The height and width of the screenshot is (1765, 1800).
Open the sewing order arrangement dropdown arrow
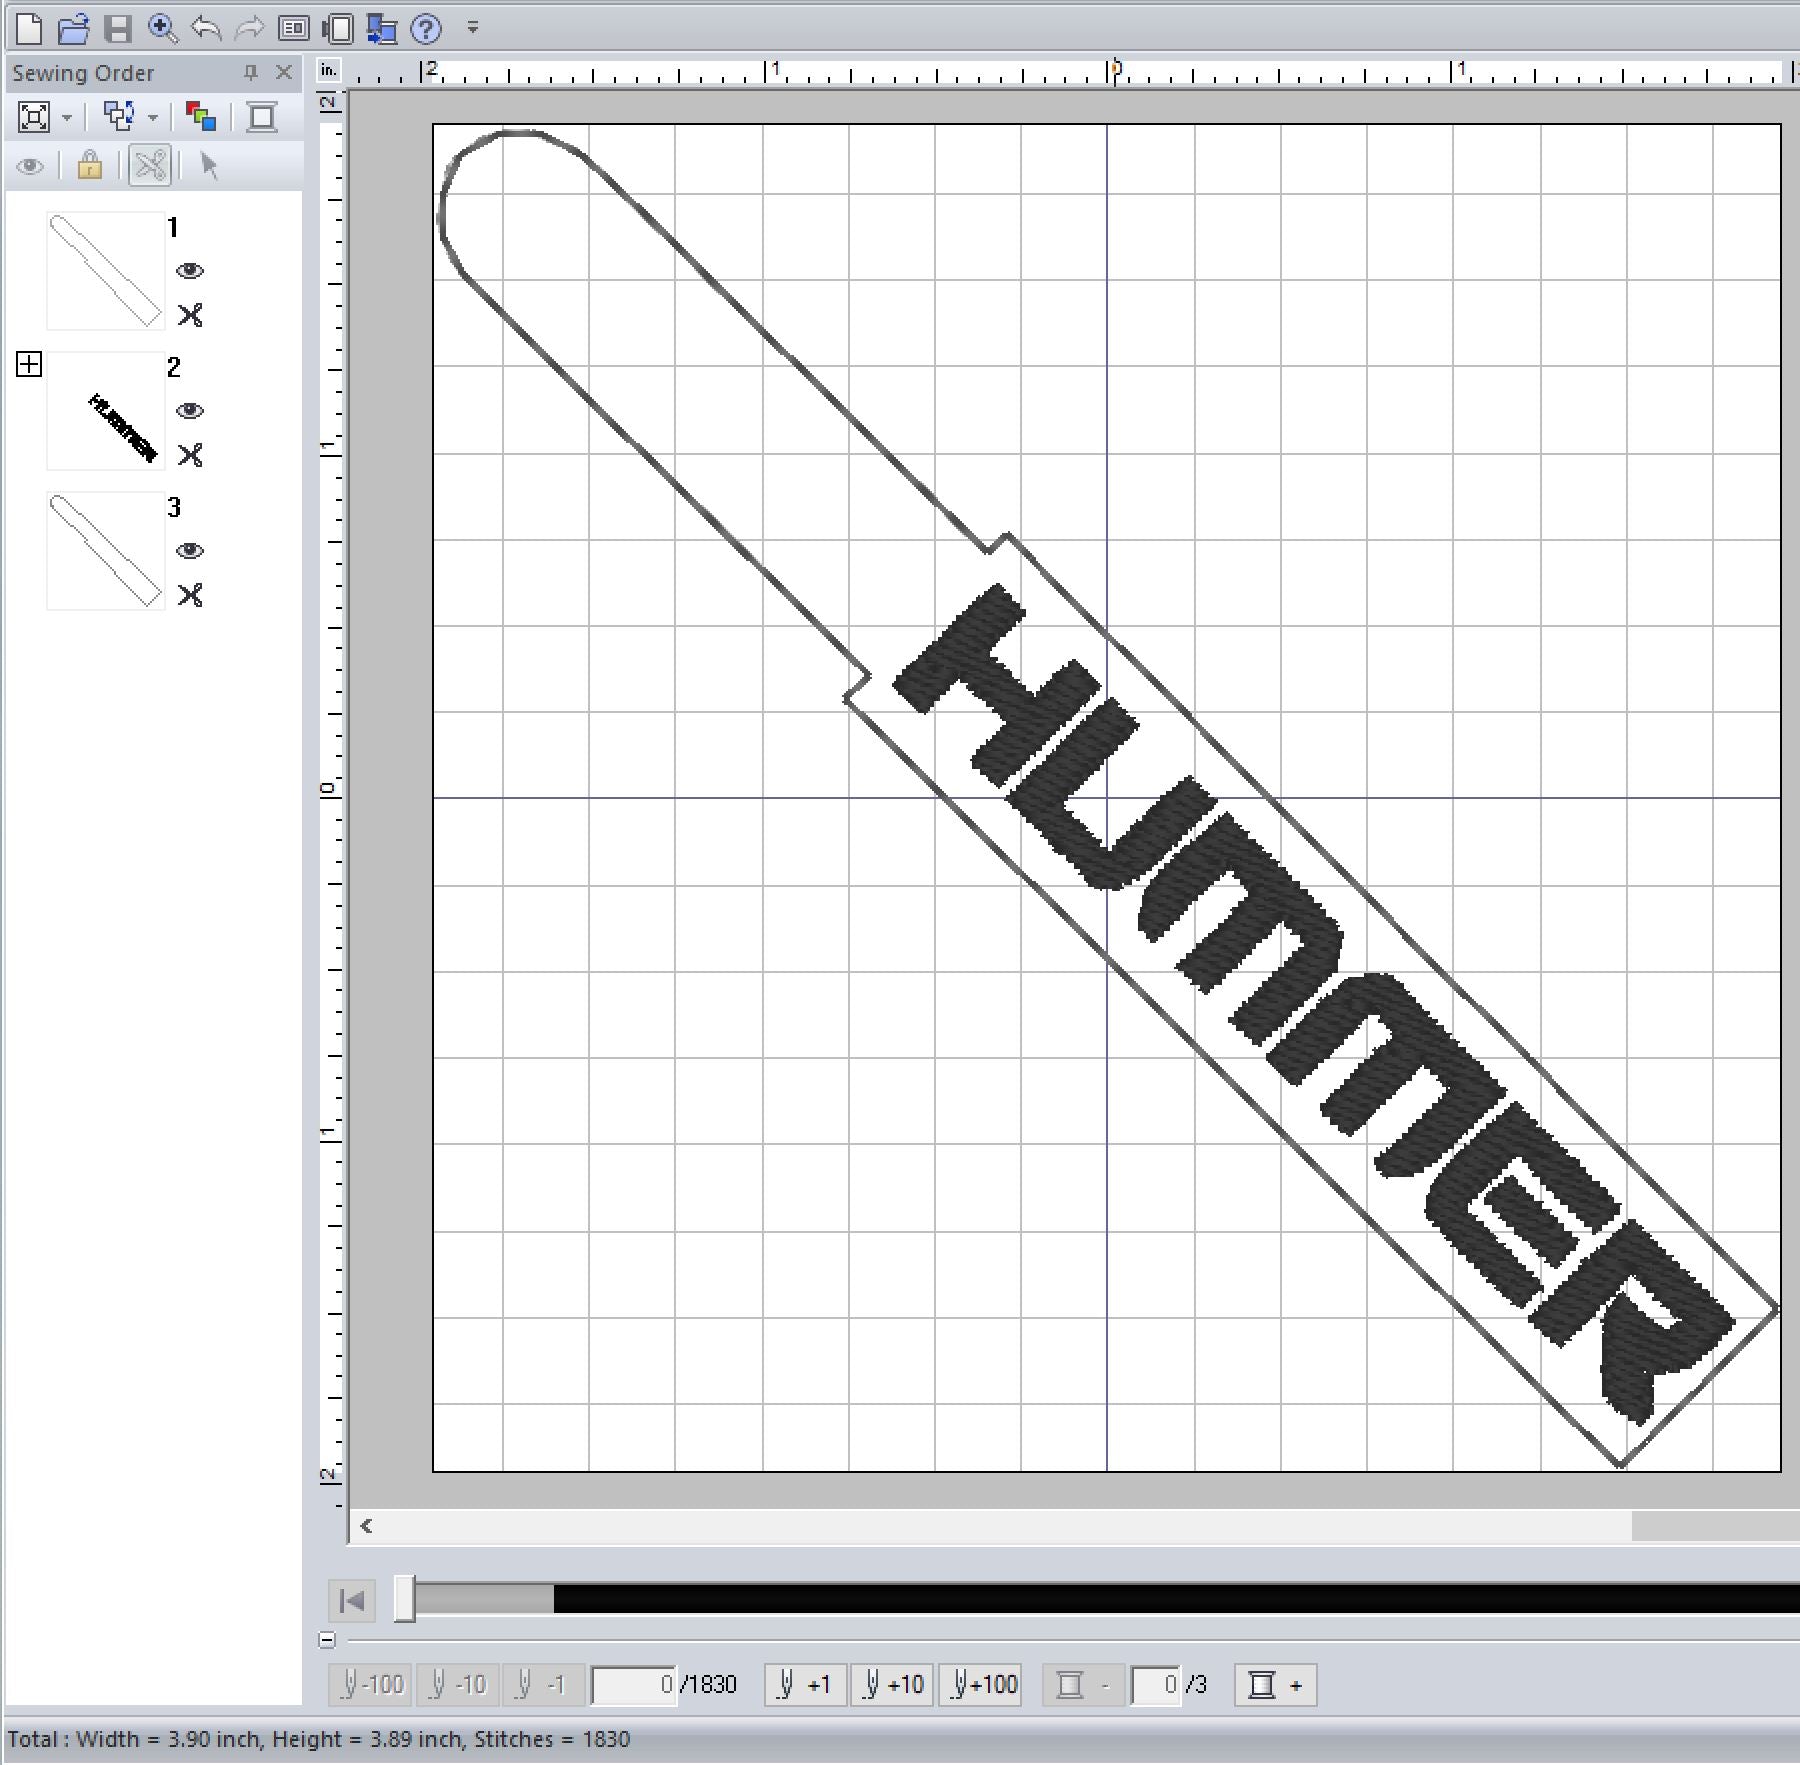pos(153,118)
